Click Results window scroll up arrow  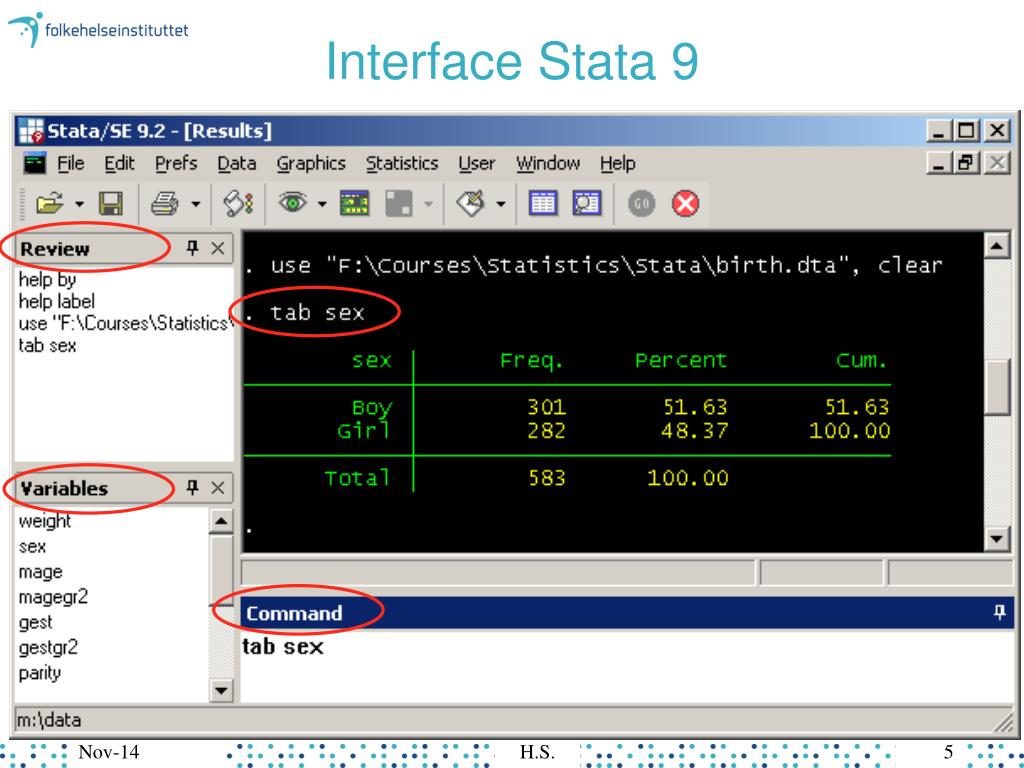point(997,246)
